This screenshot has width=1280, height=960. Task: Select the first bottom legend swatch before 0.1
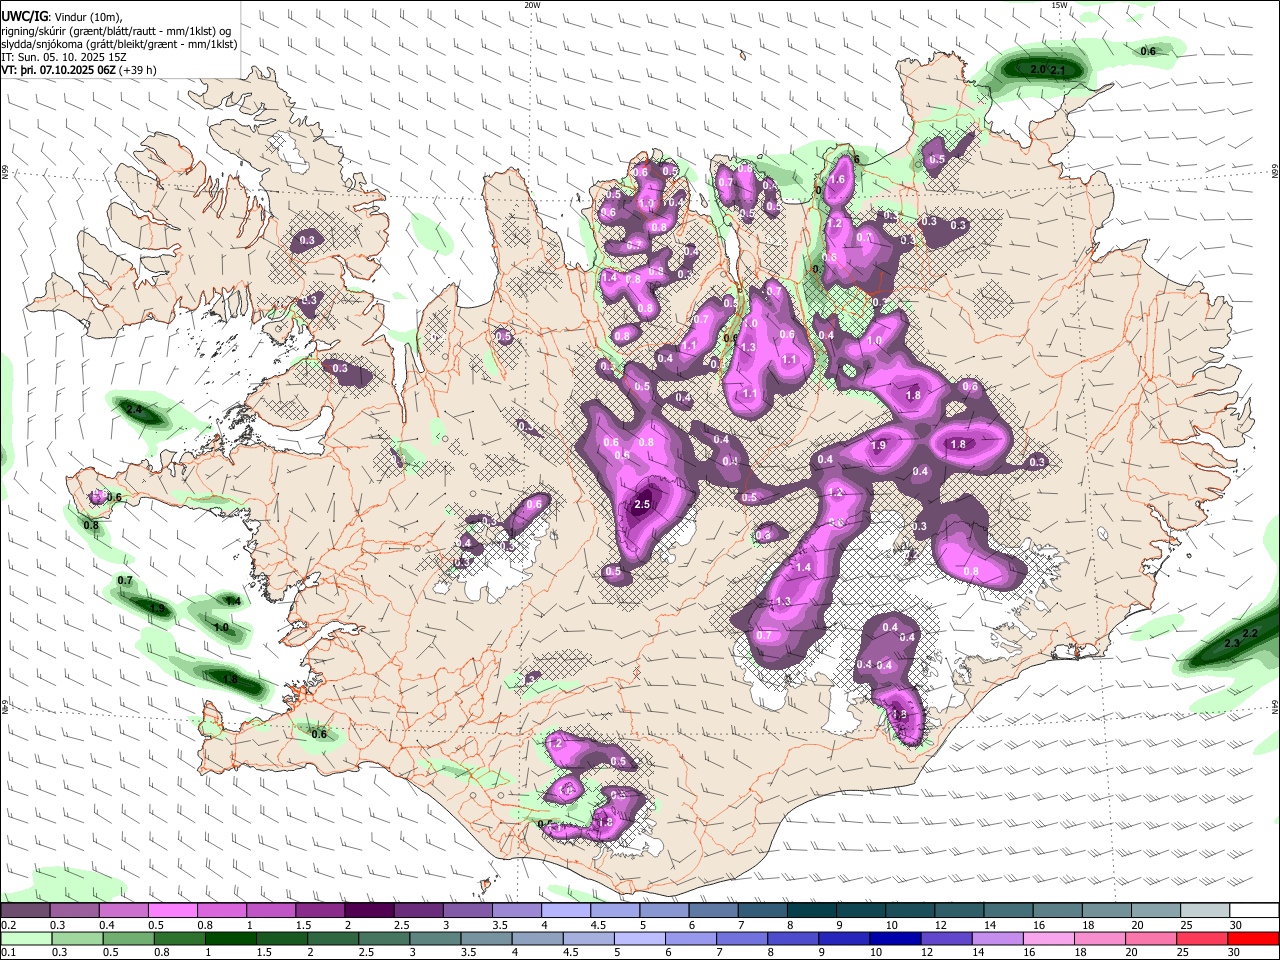(x=26, y=938)
